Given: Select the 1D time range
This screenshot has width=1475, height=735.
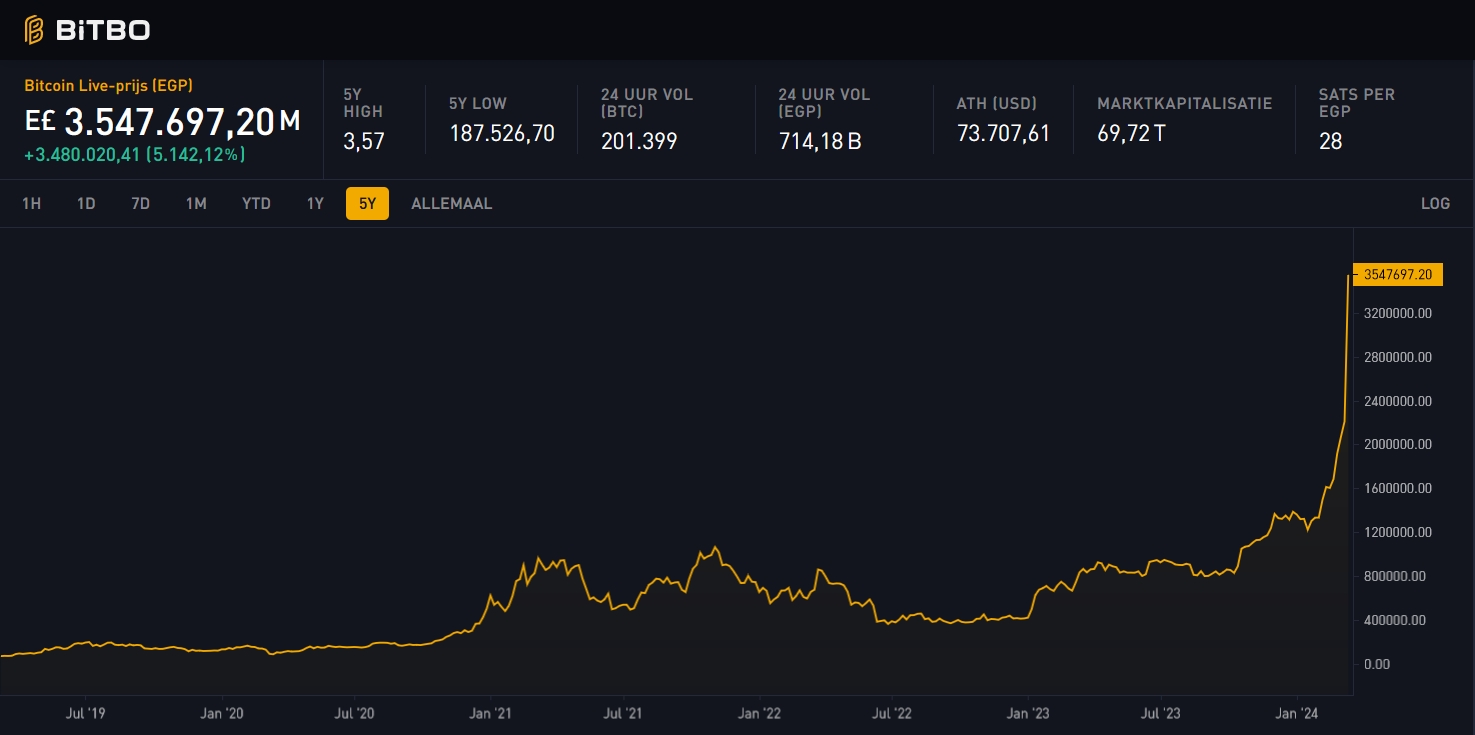Looking at the screenshot, I should coord(86,203).
